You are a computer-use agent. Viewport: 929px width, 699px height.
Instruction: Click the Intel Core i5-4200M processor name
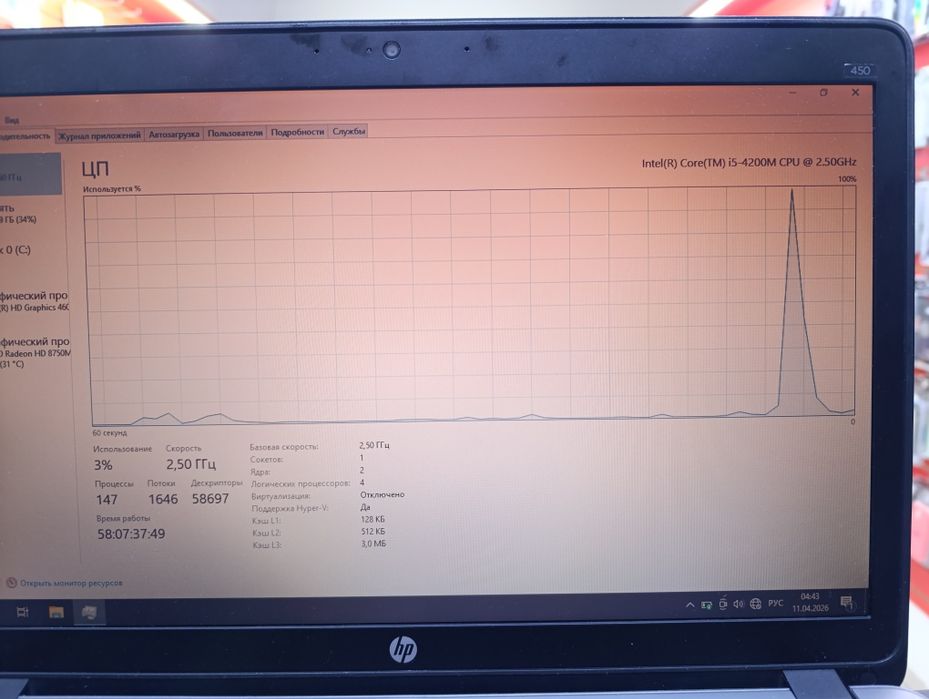[x=749, y=162]
